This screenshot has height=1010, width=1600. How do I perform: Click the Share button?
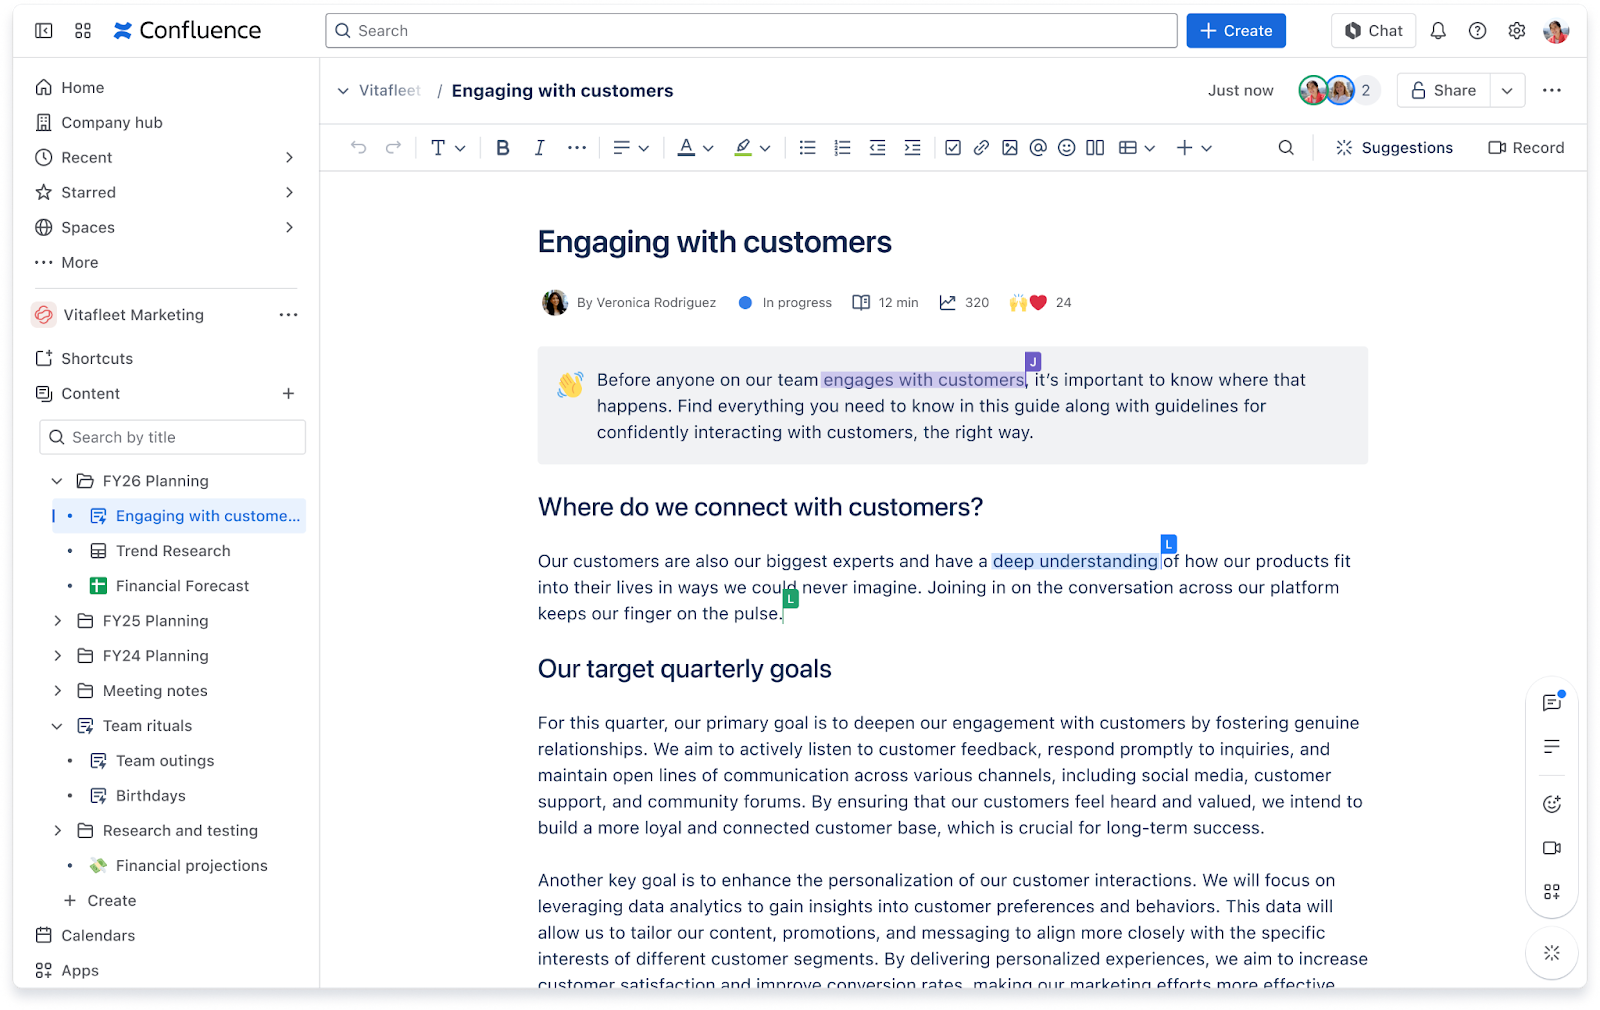1443,90
